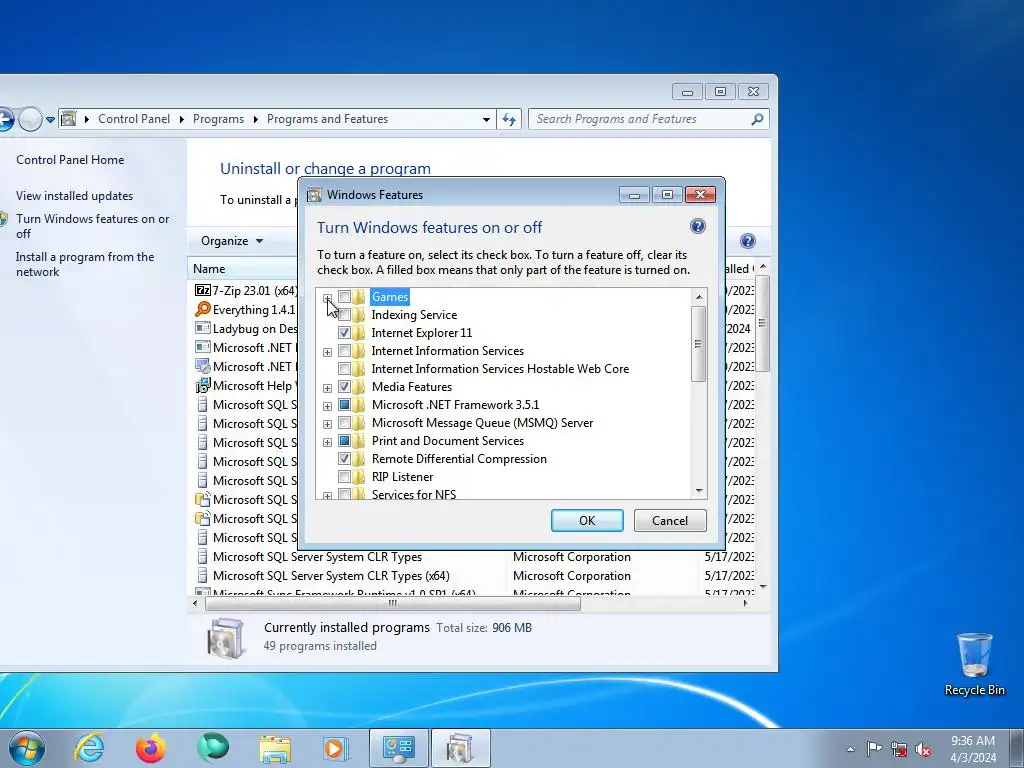Screen dimensions: 1024x768
Task: Click the 7-Zip 23.01 program icon
Action: coord(202,291)
